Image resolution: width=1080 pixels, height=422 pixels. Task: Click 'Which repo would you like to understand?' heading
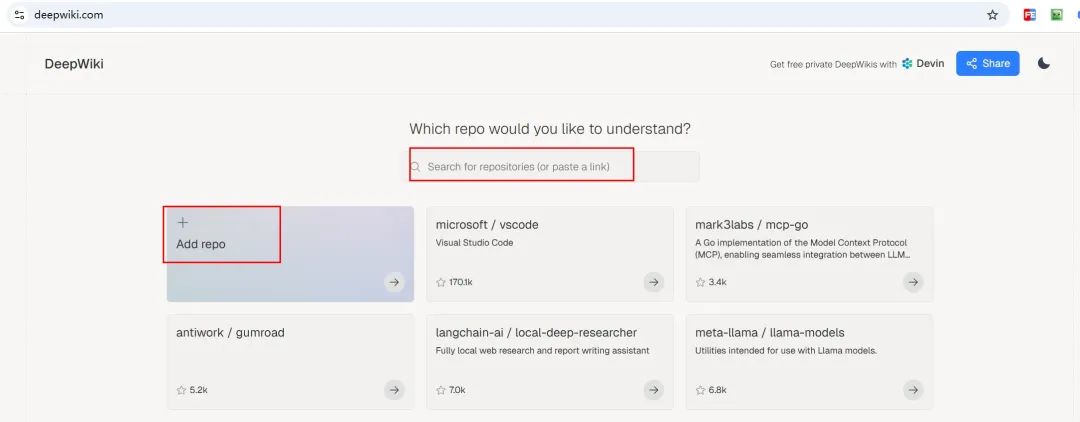tap(550, 129)
